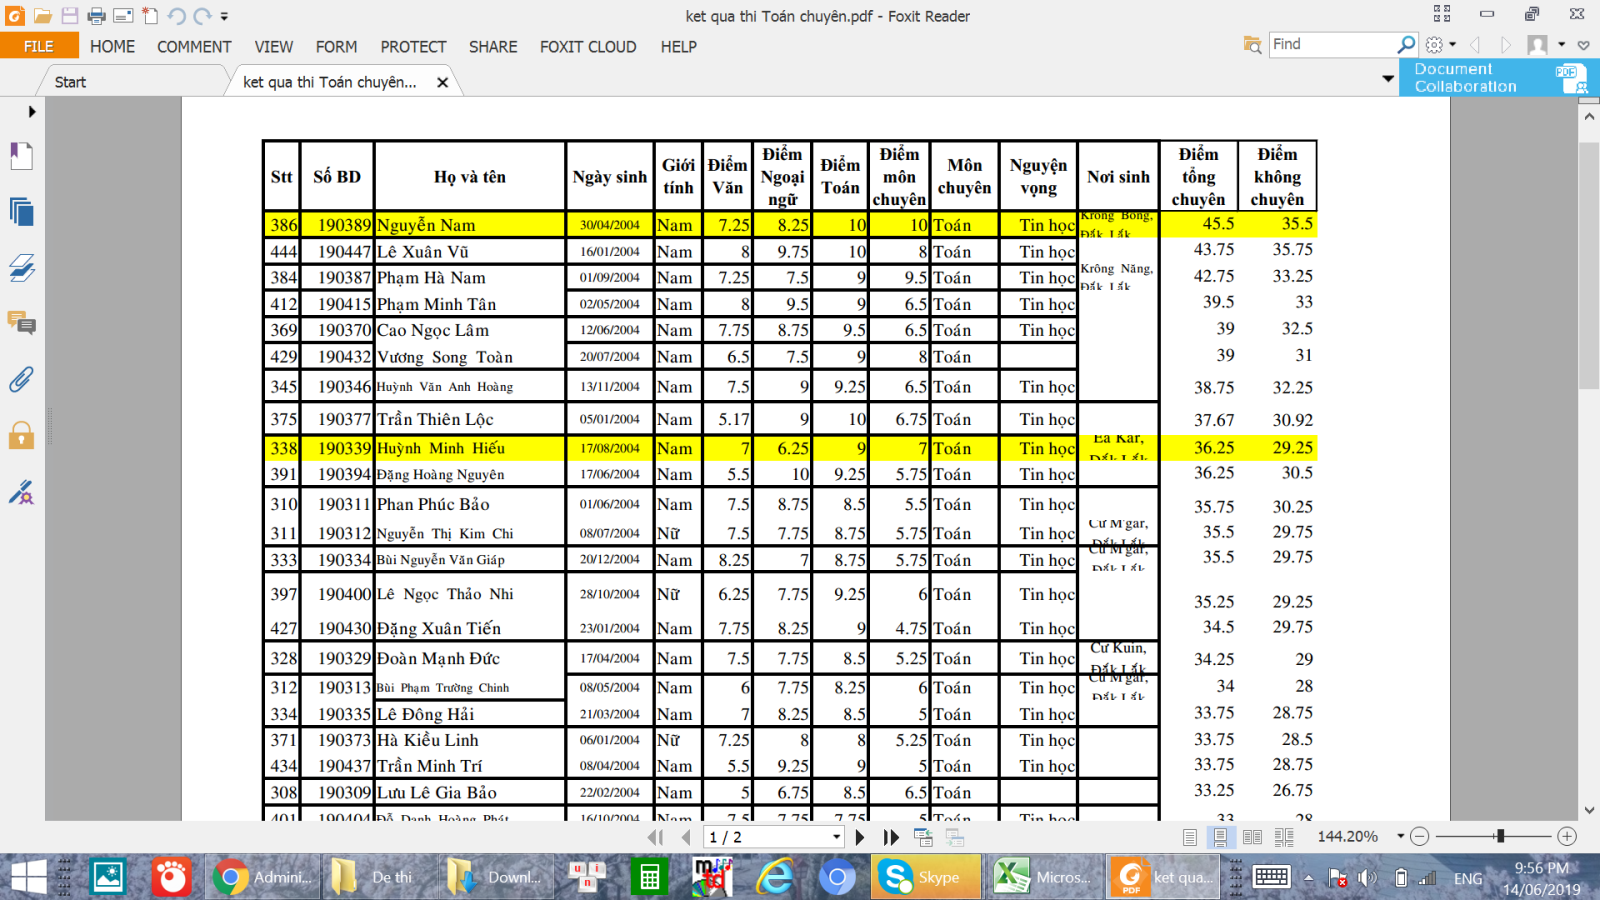Click the FILE button
This screenshot has height=900, width=1600.
[39, 46]
